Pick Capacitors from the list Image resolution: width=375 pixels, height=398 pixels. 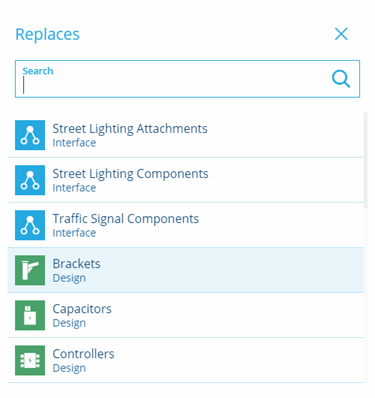(185, 315)
